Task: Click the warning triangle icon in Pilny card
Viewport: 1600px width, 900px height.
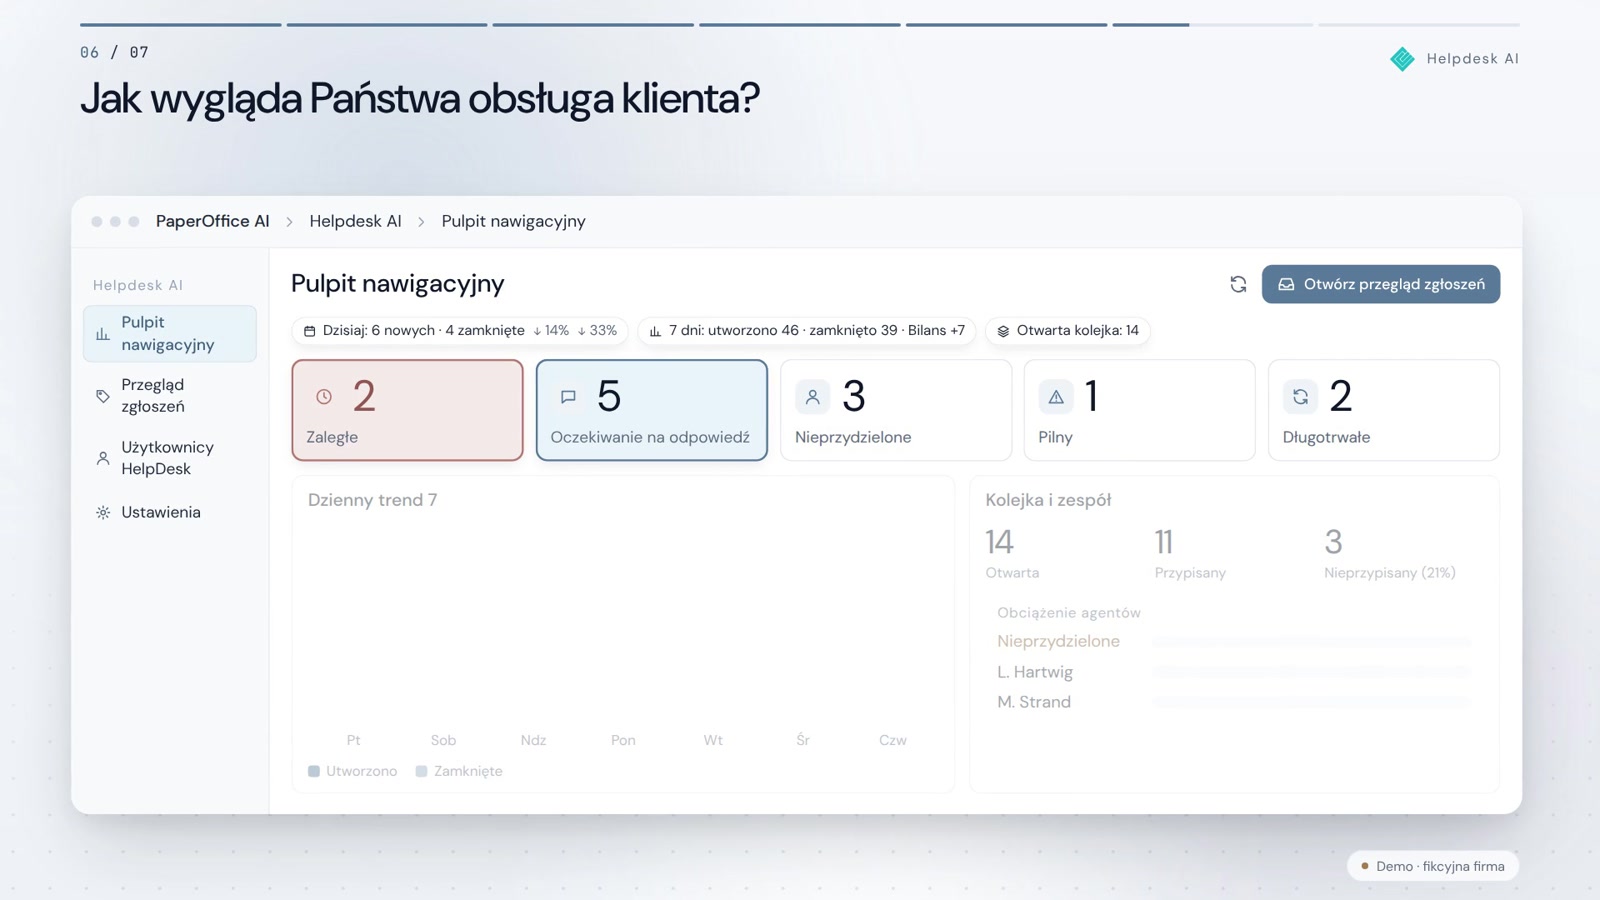Action: pyautogui.click(x=1056, y=397)
